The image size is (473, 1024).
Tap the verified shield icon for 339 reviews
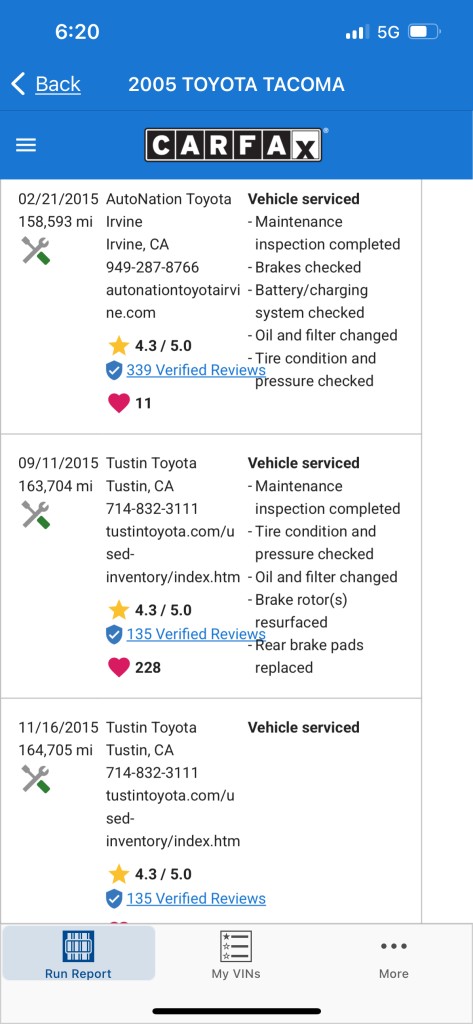point(114,370)
